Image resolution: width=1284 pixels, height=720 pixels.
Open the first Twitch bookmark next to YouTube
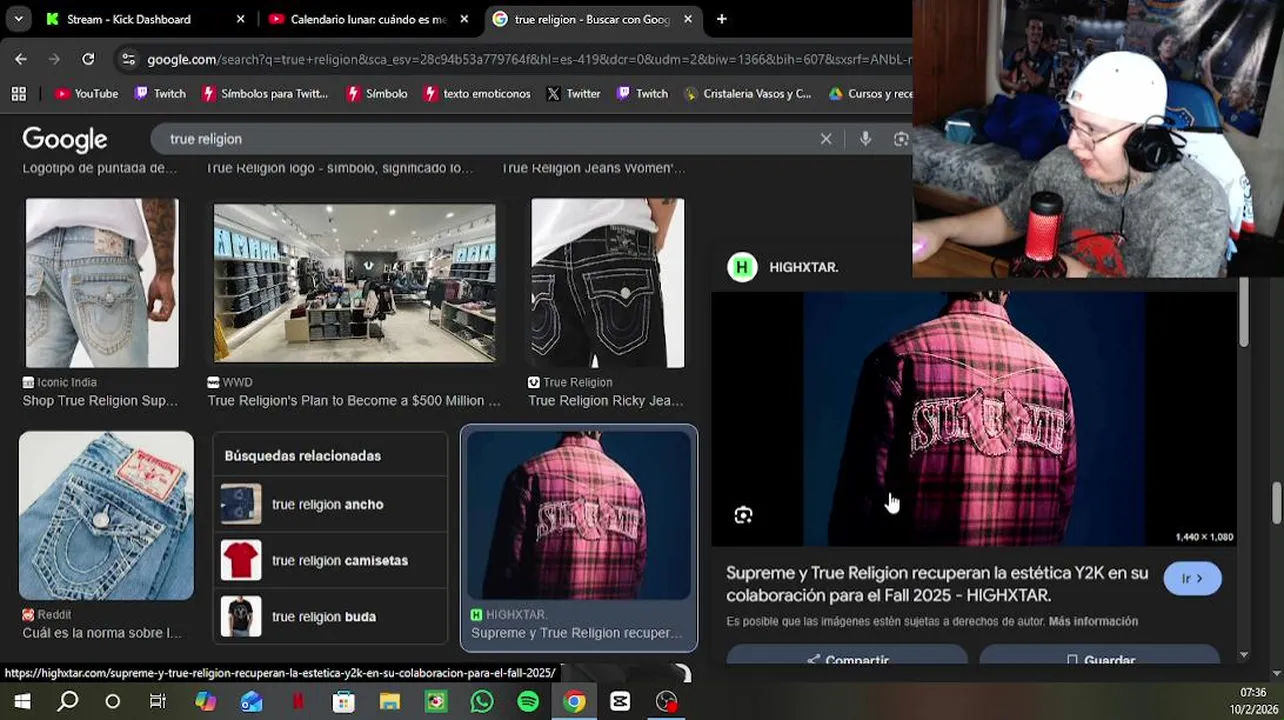click(x=160, y=93)
